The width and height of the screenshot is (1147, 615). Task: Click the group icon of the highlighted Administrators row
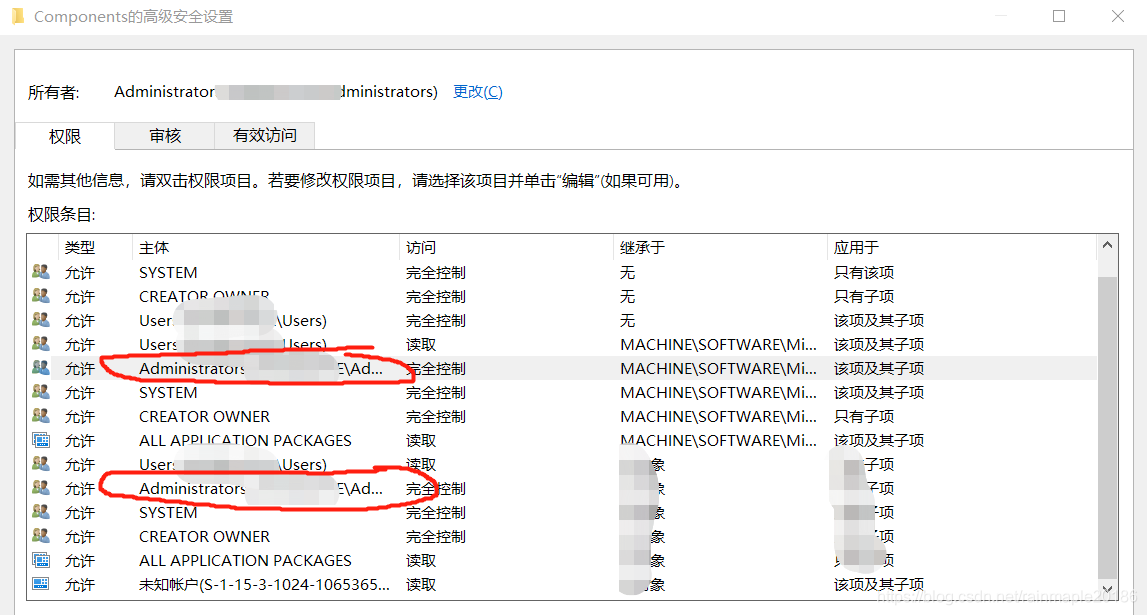click(41, 368)
